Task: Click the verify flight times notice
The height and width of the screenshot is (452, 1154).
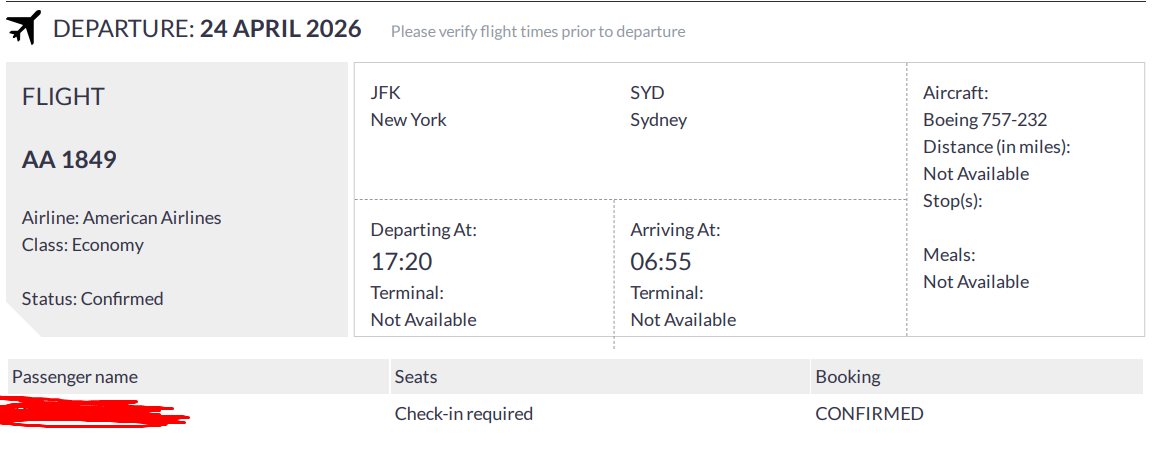Action: click(538, 31)
